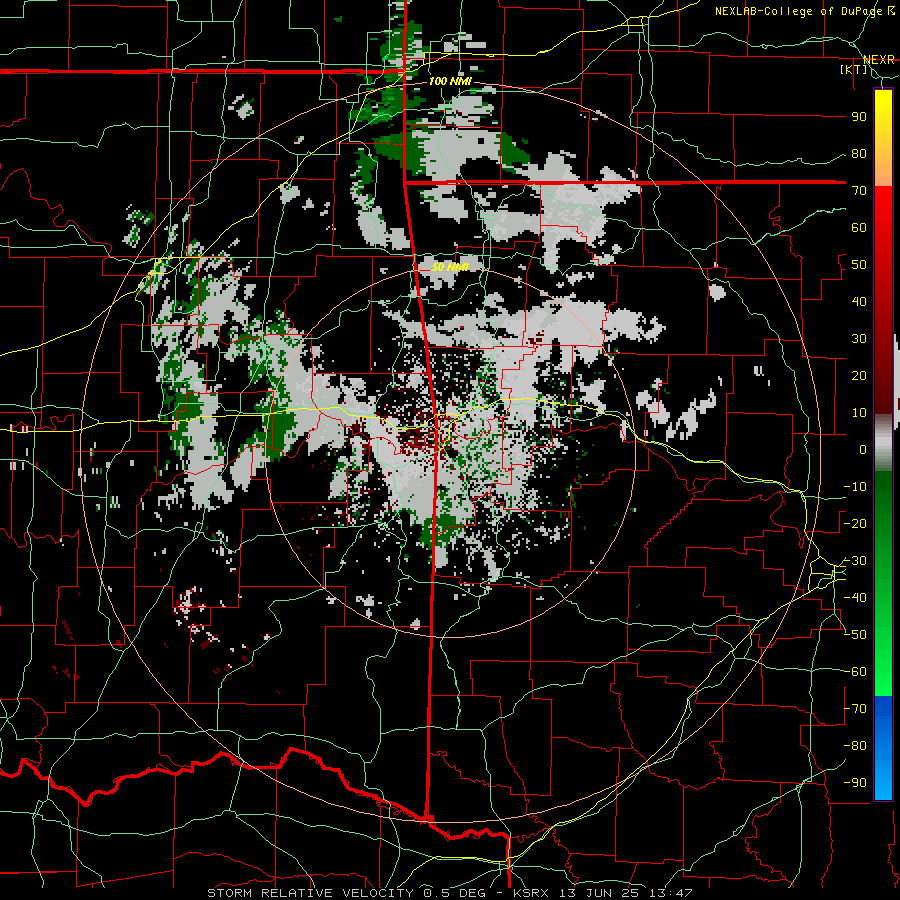Click the 10 value on the velocity scale

click(859, 413)
